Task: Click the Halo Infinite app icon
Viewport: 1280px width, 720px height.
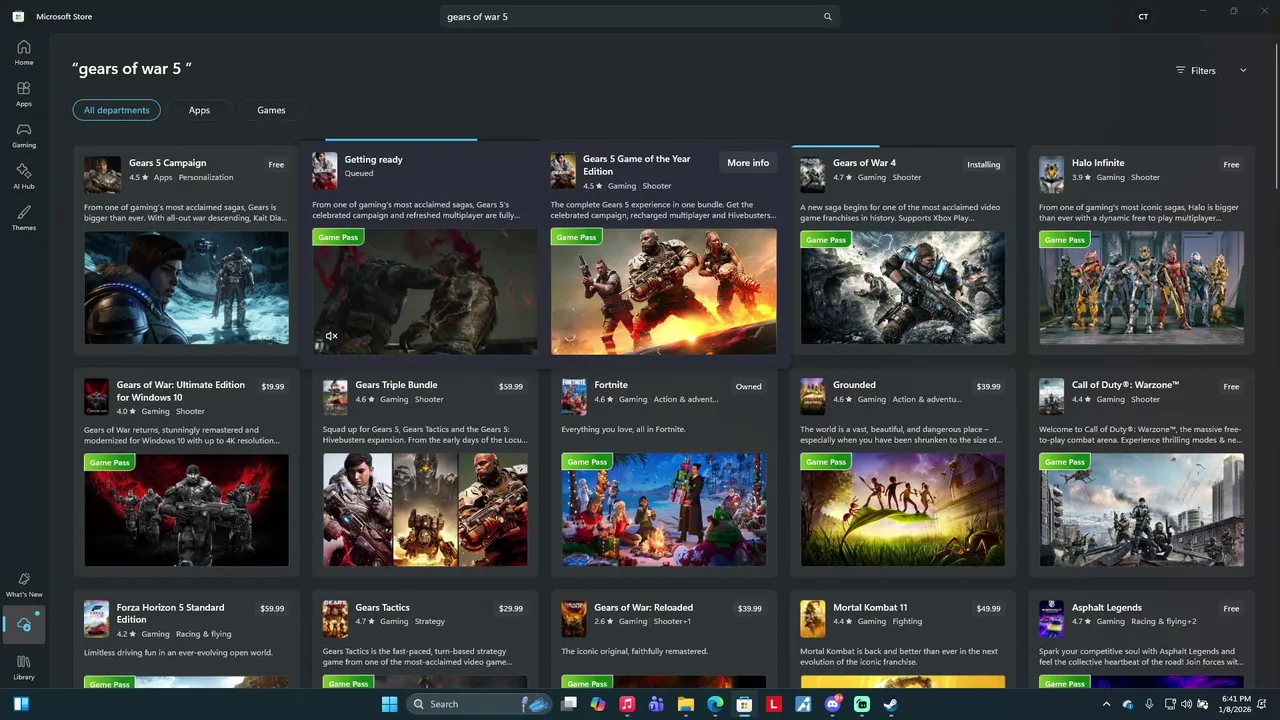Action: pos(1051,174)
